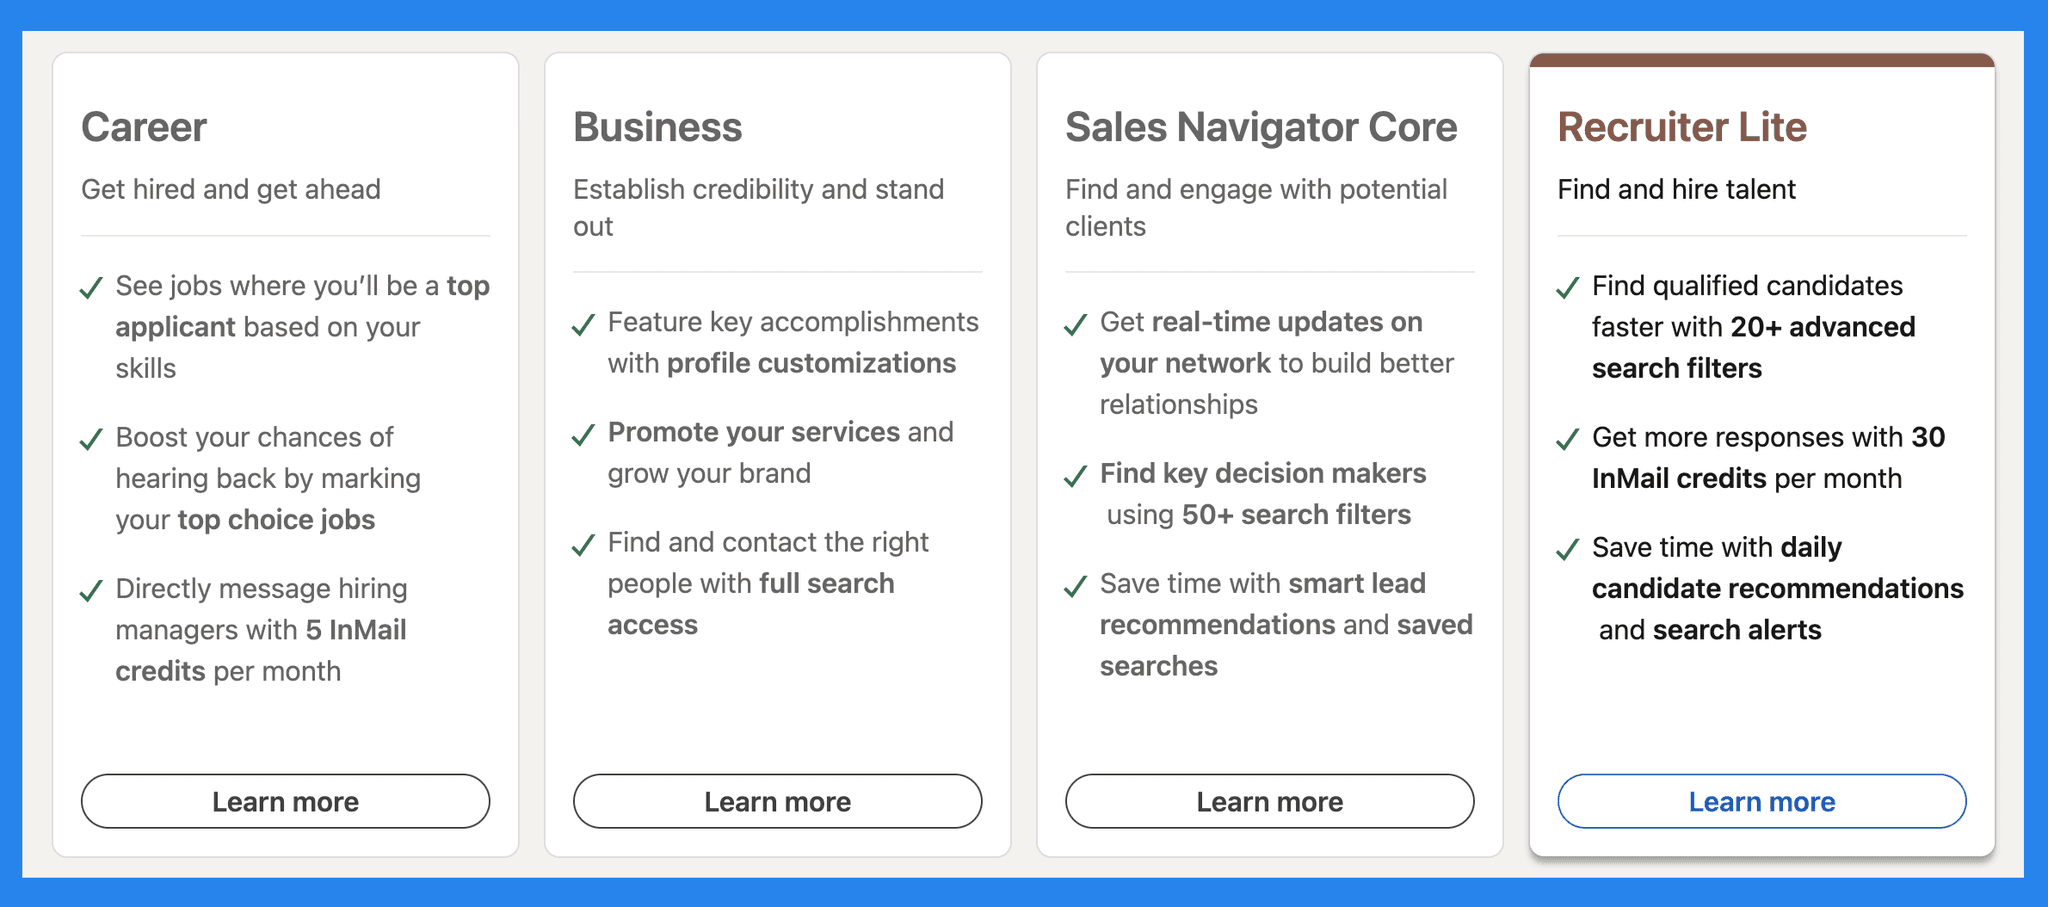Image resolution: width=2048 pixels, height=907 pixels.
Task: Click the checkmark next to 'profile customizations'
Action: click(583, 323)
